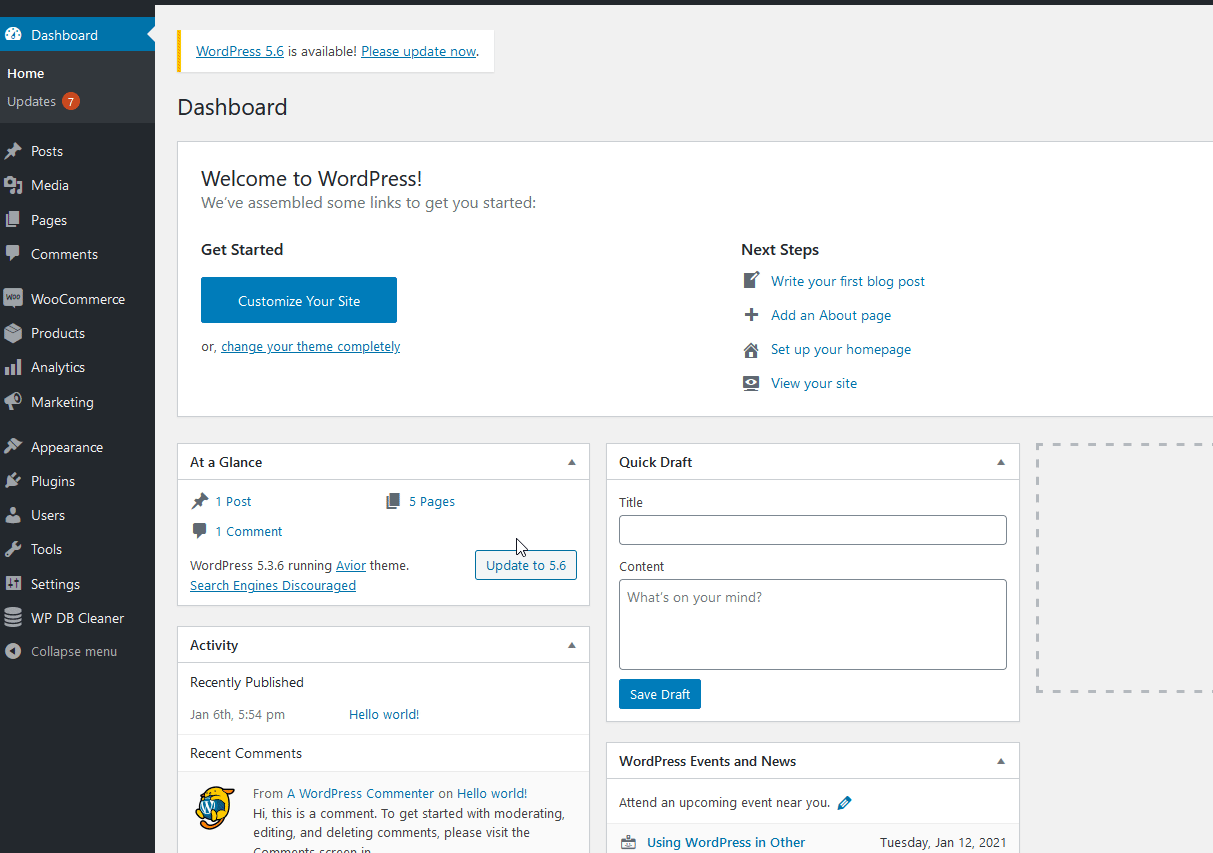The width and height of the screenshot is (1213, 853).
Task: Click the Tools wrench icon
Action: coord(13,549)
